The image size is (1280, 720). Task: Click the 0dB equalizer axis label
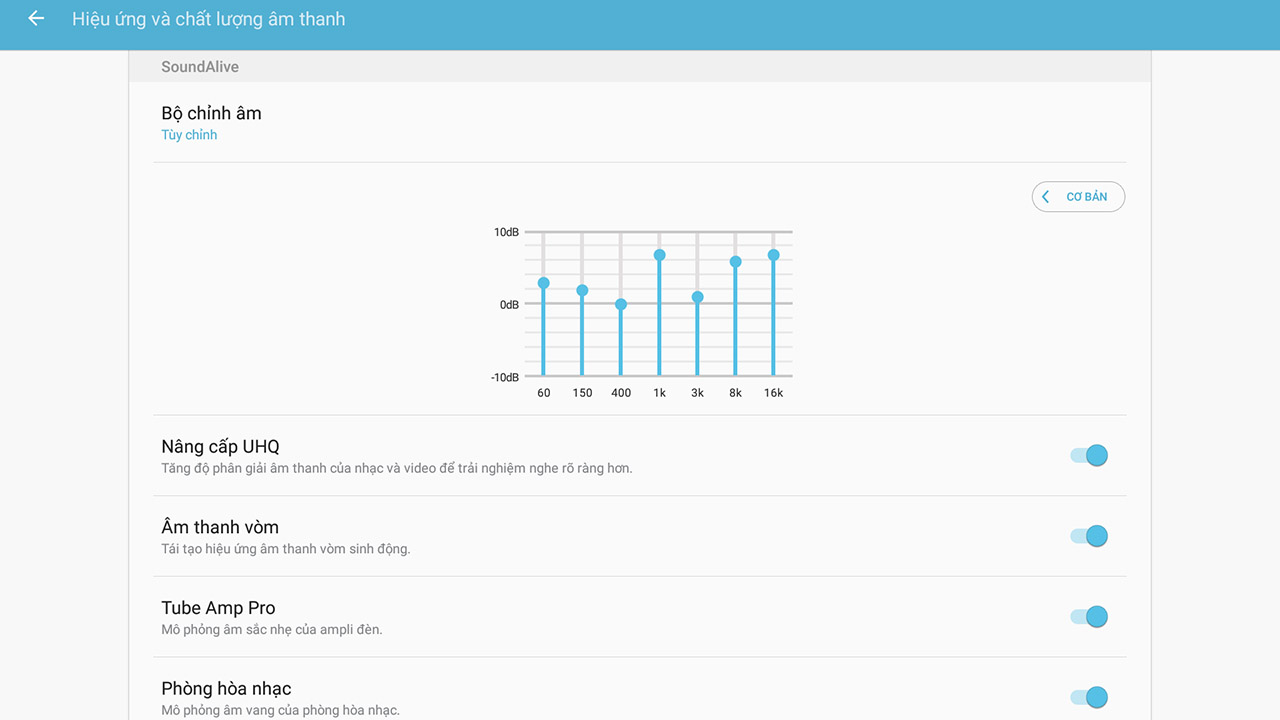coord(509,304)
